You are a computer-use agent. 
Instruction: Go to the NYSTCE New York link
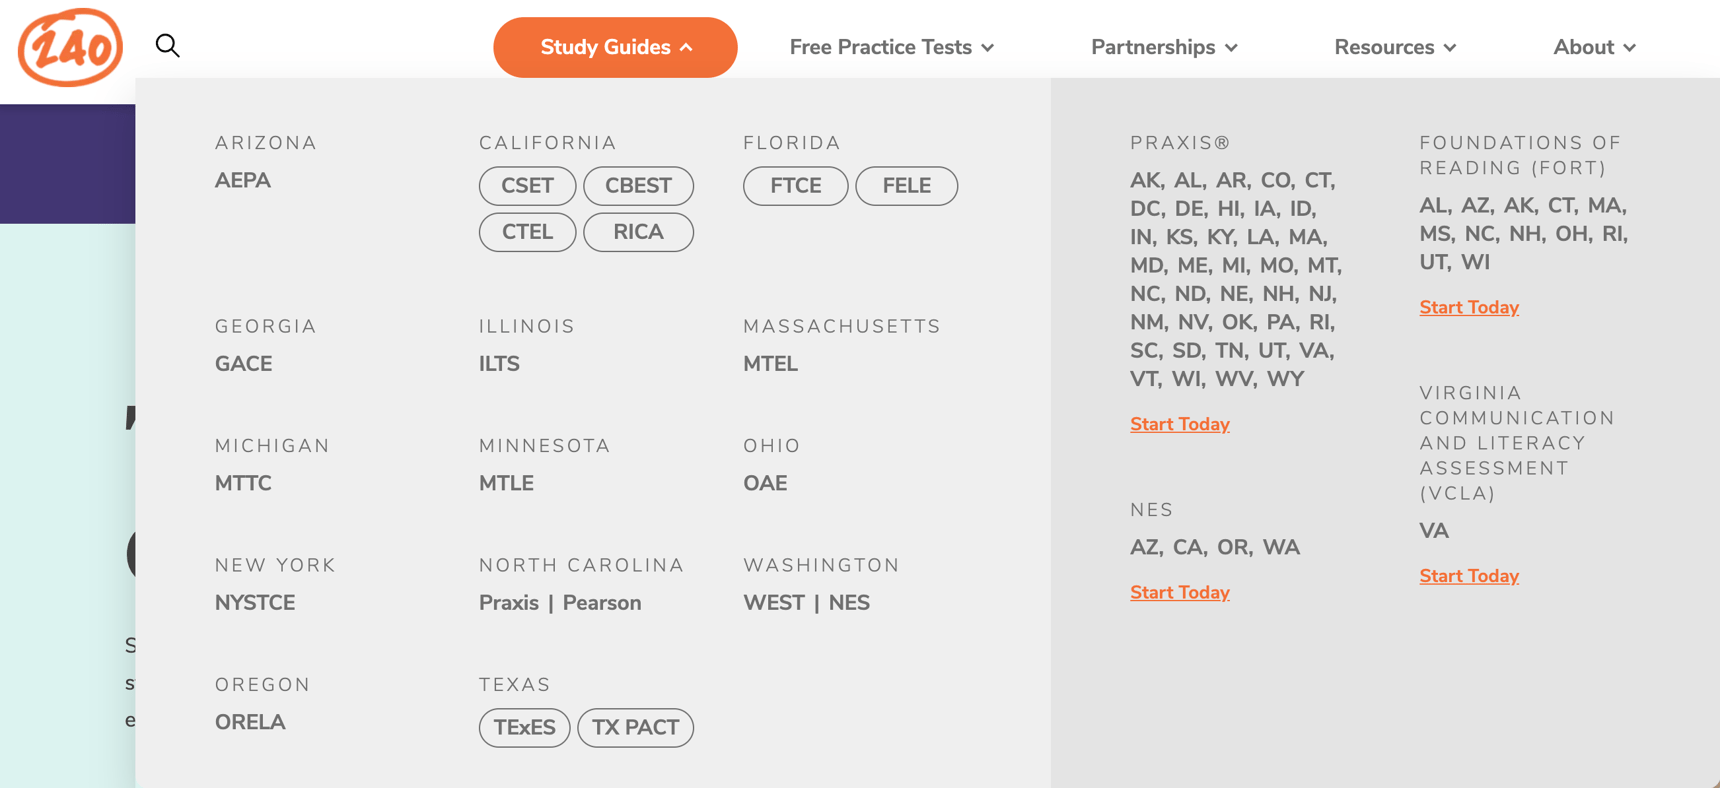255,603
